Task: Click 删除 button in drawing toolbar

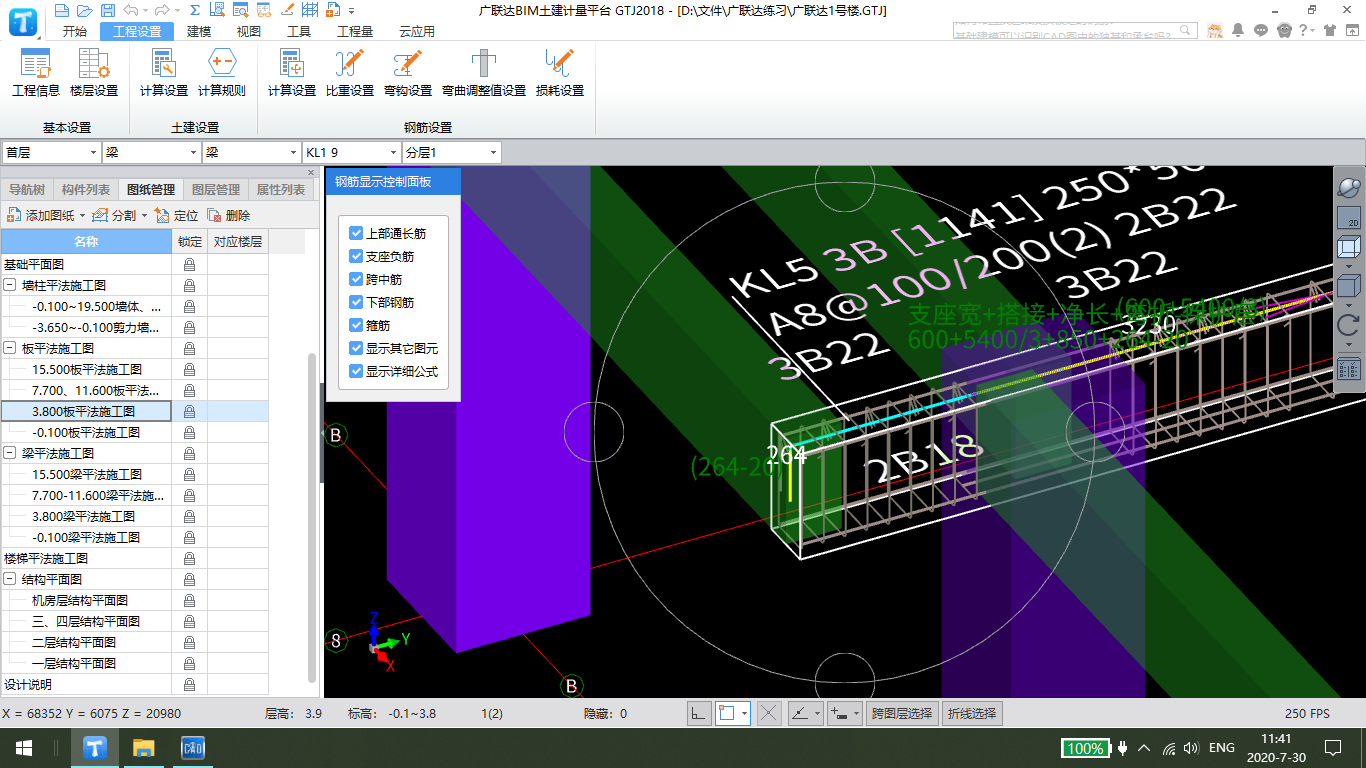Action: tap(229, 216)
